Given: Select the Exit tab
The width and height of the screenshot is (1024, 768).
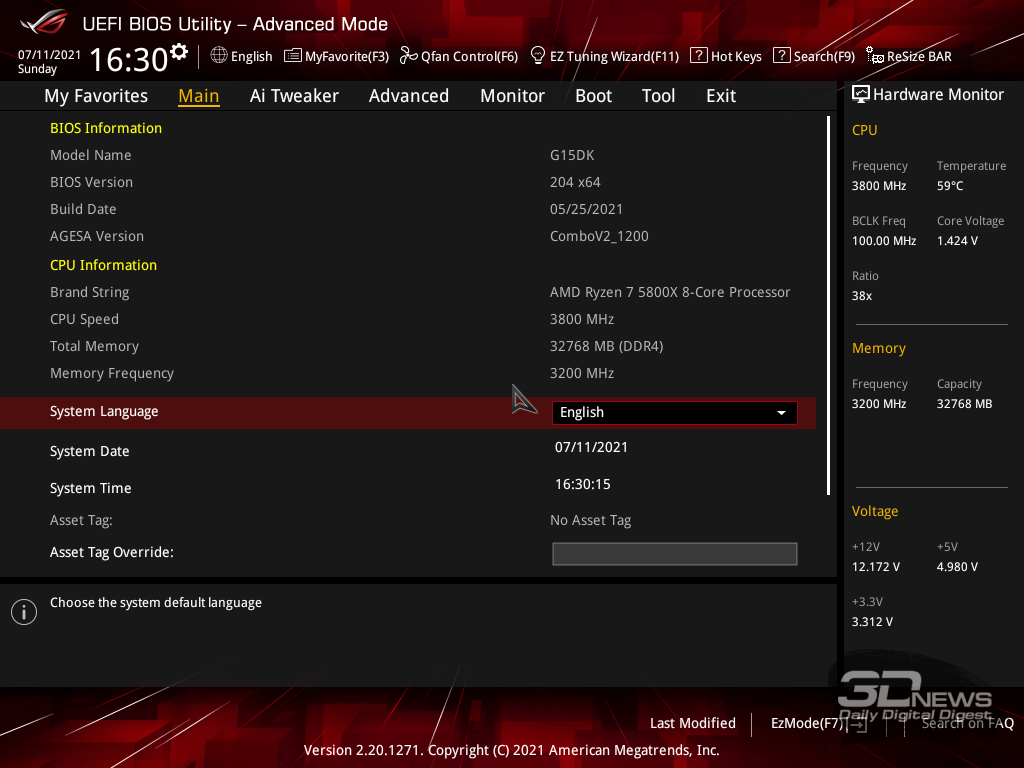Looking at the screenshot, I should coord(721,96).
